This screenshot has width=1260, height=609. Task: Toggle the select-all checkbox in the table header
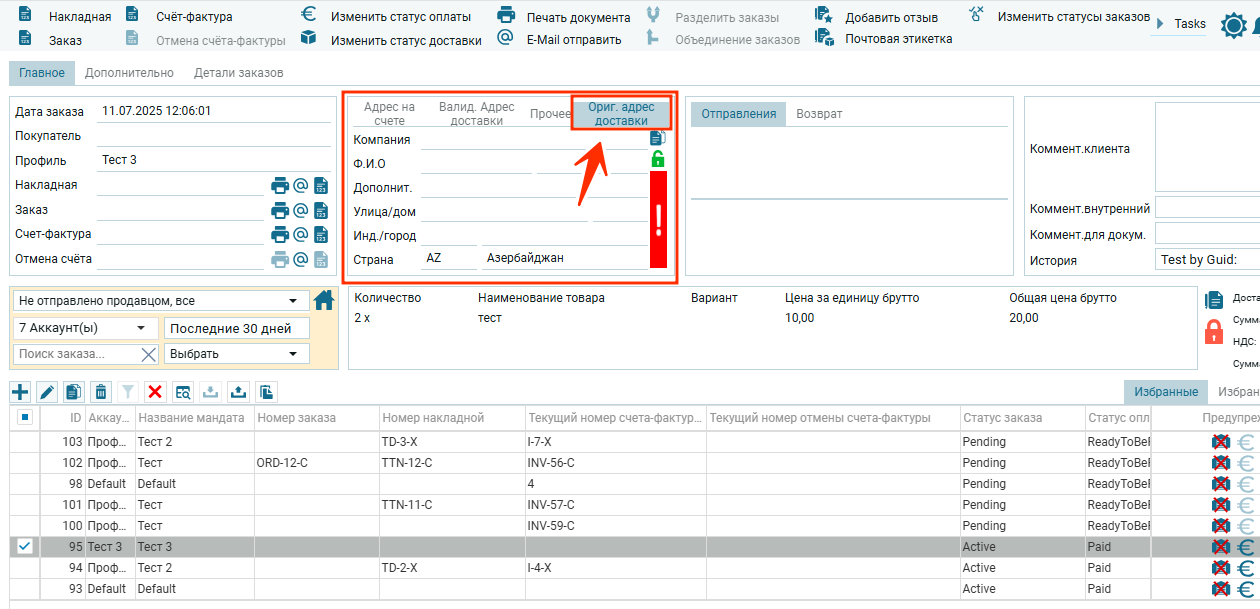click(25, 417)
